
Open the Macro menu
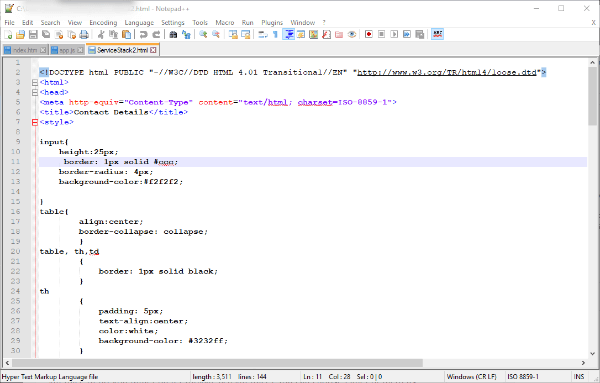225,23
